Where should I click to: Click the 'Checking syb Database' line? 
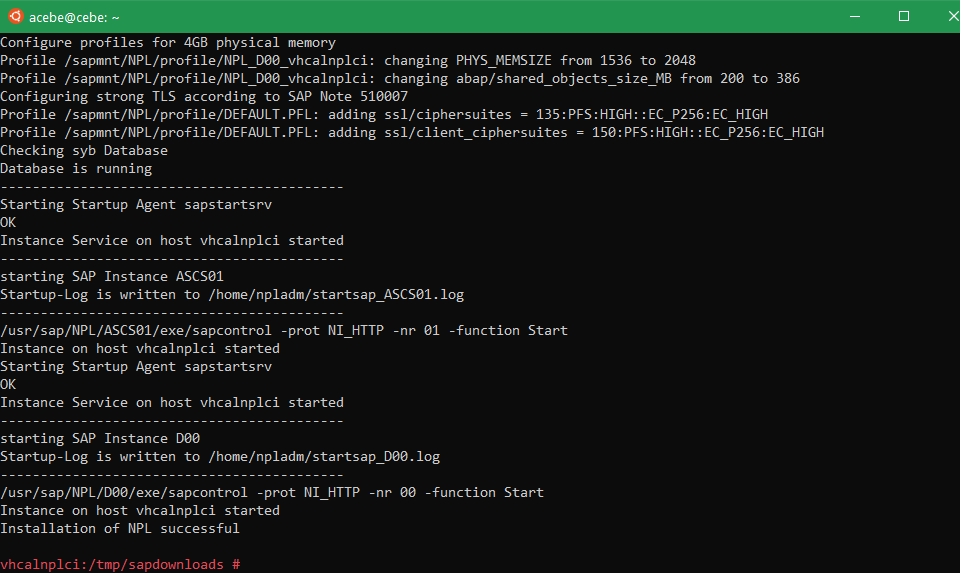tap(84, 150)
